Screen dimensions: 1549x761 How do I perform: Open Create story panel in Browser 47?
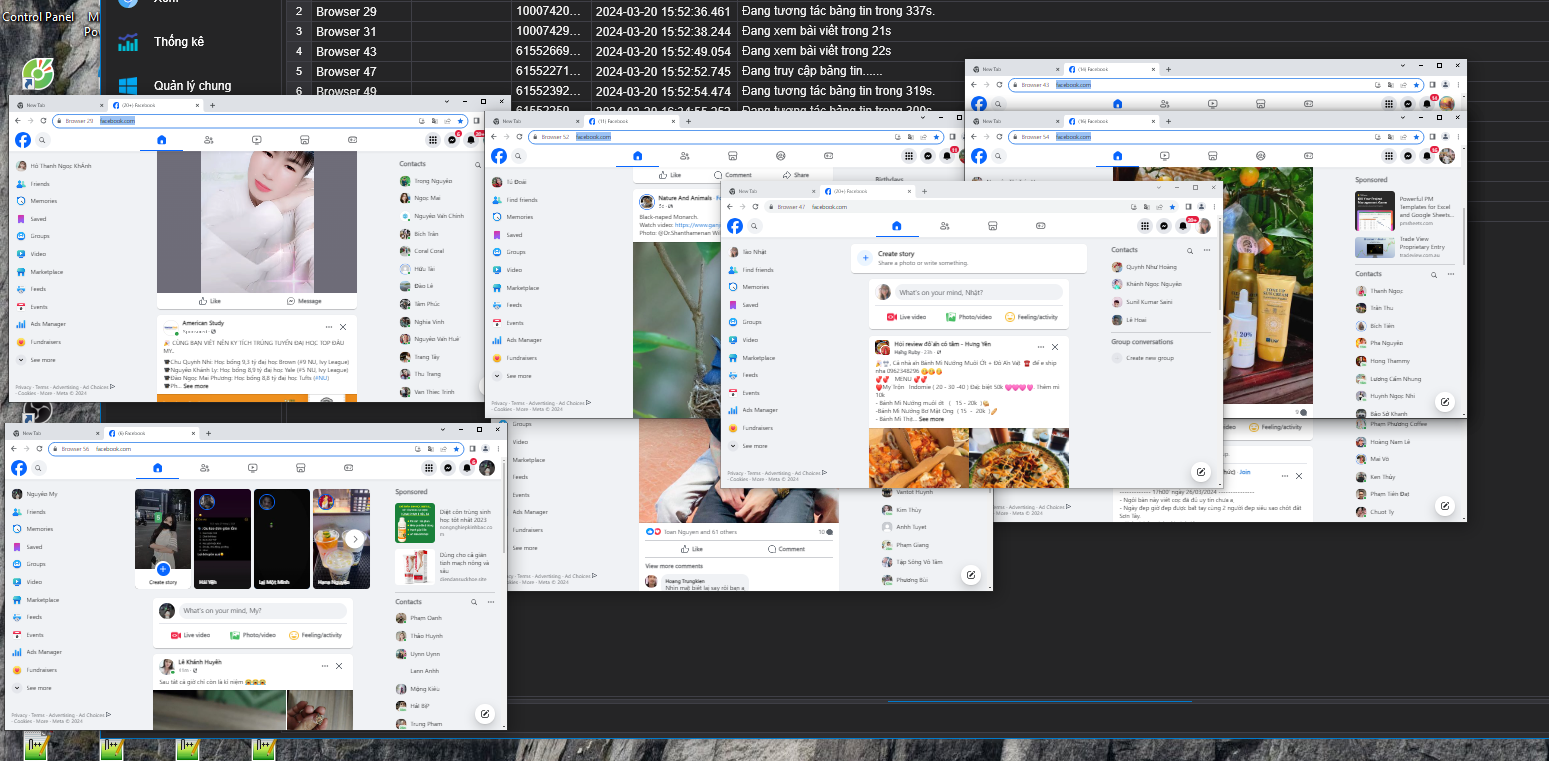[969, 258]
